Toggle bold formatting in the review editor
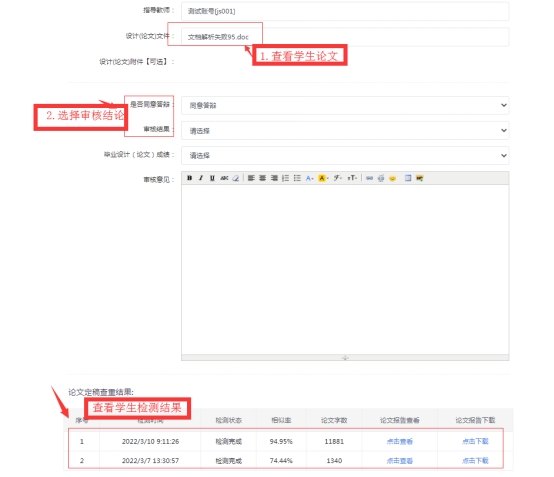Viewport: 554px width, 477px height. point(190,178)
